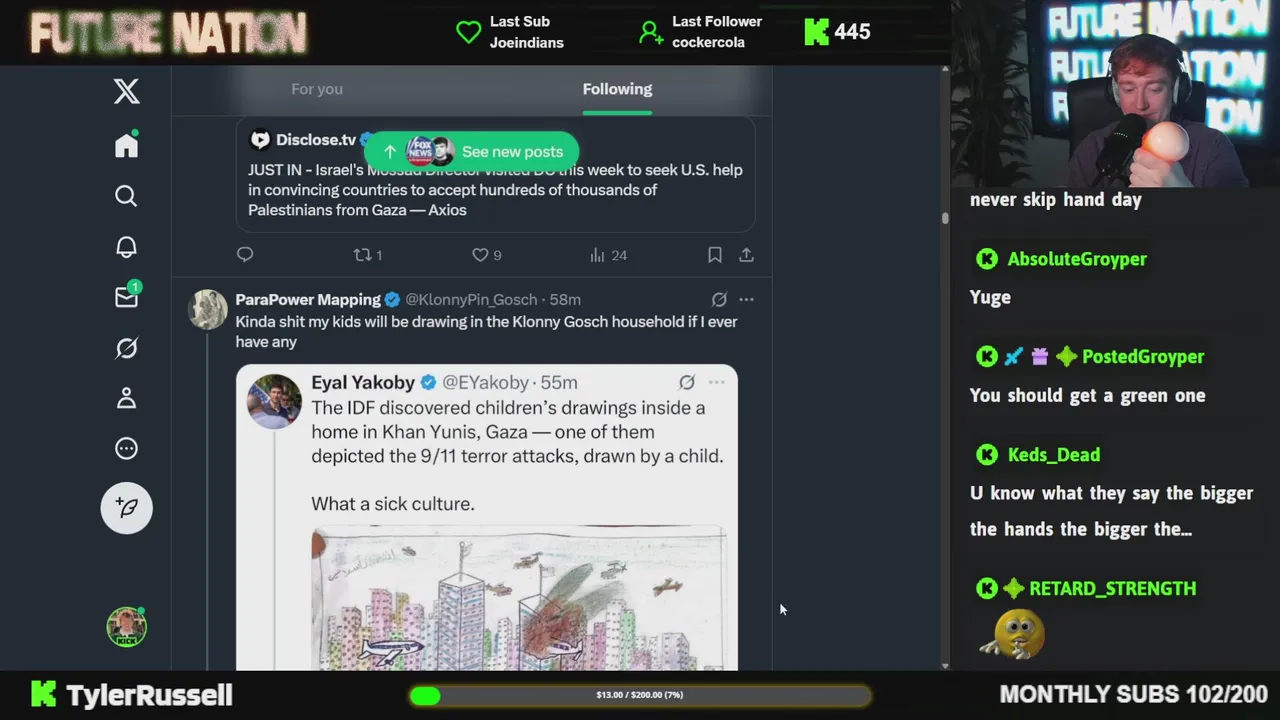Click the Last Sub heart icon
Image resolution: width=1280 pixels, height=720 pixels.
point(468,32)
